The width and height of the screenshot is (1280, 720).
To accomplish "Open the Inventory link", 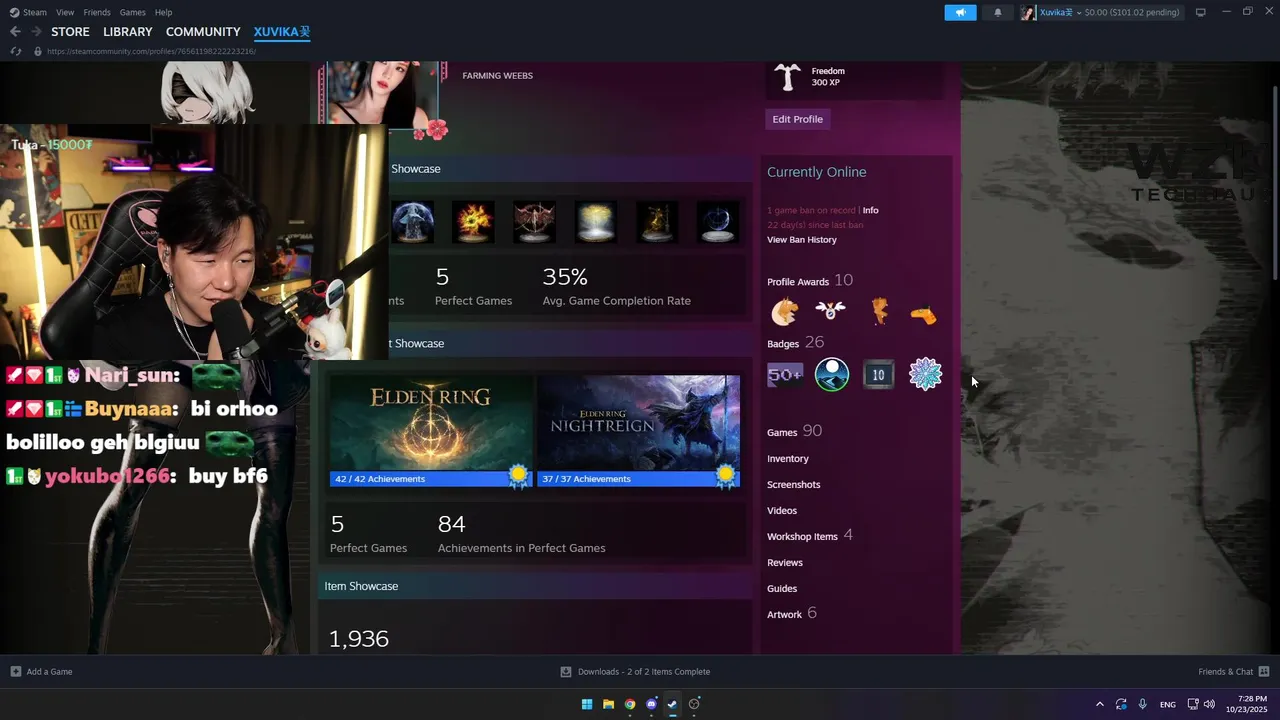I will (788, 459).
